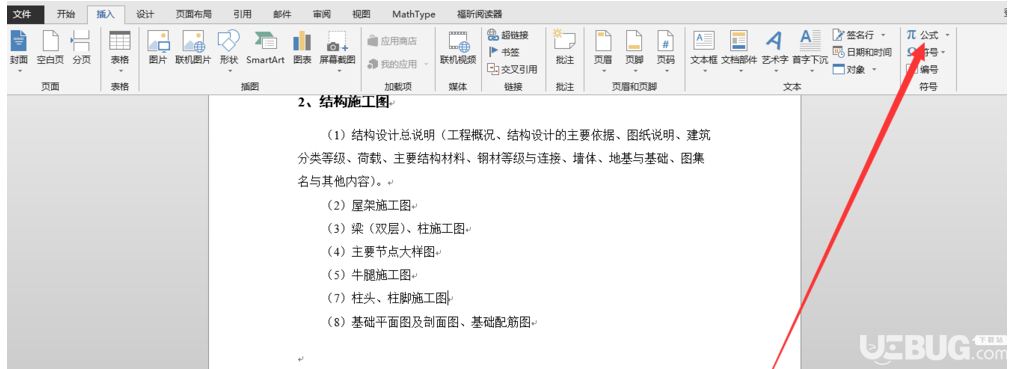Image resolution: width=1009 pixels, height=369 pixels.
Task: Switch to the Page Layout (页面布局) tab
Action: (x=194, y=14)
